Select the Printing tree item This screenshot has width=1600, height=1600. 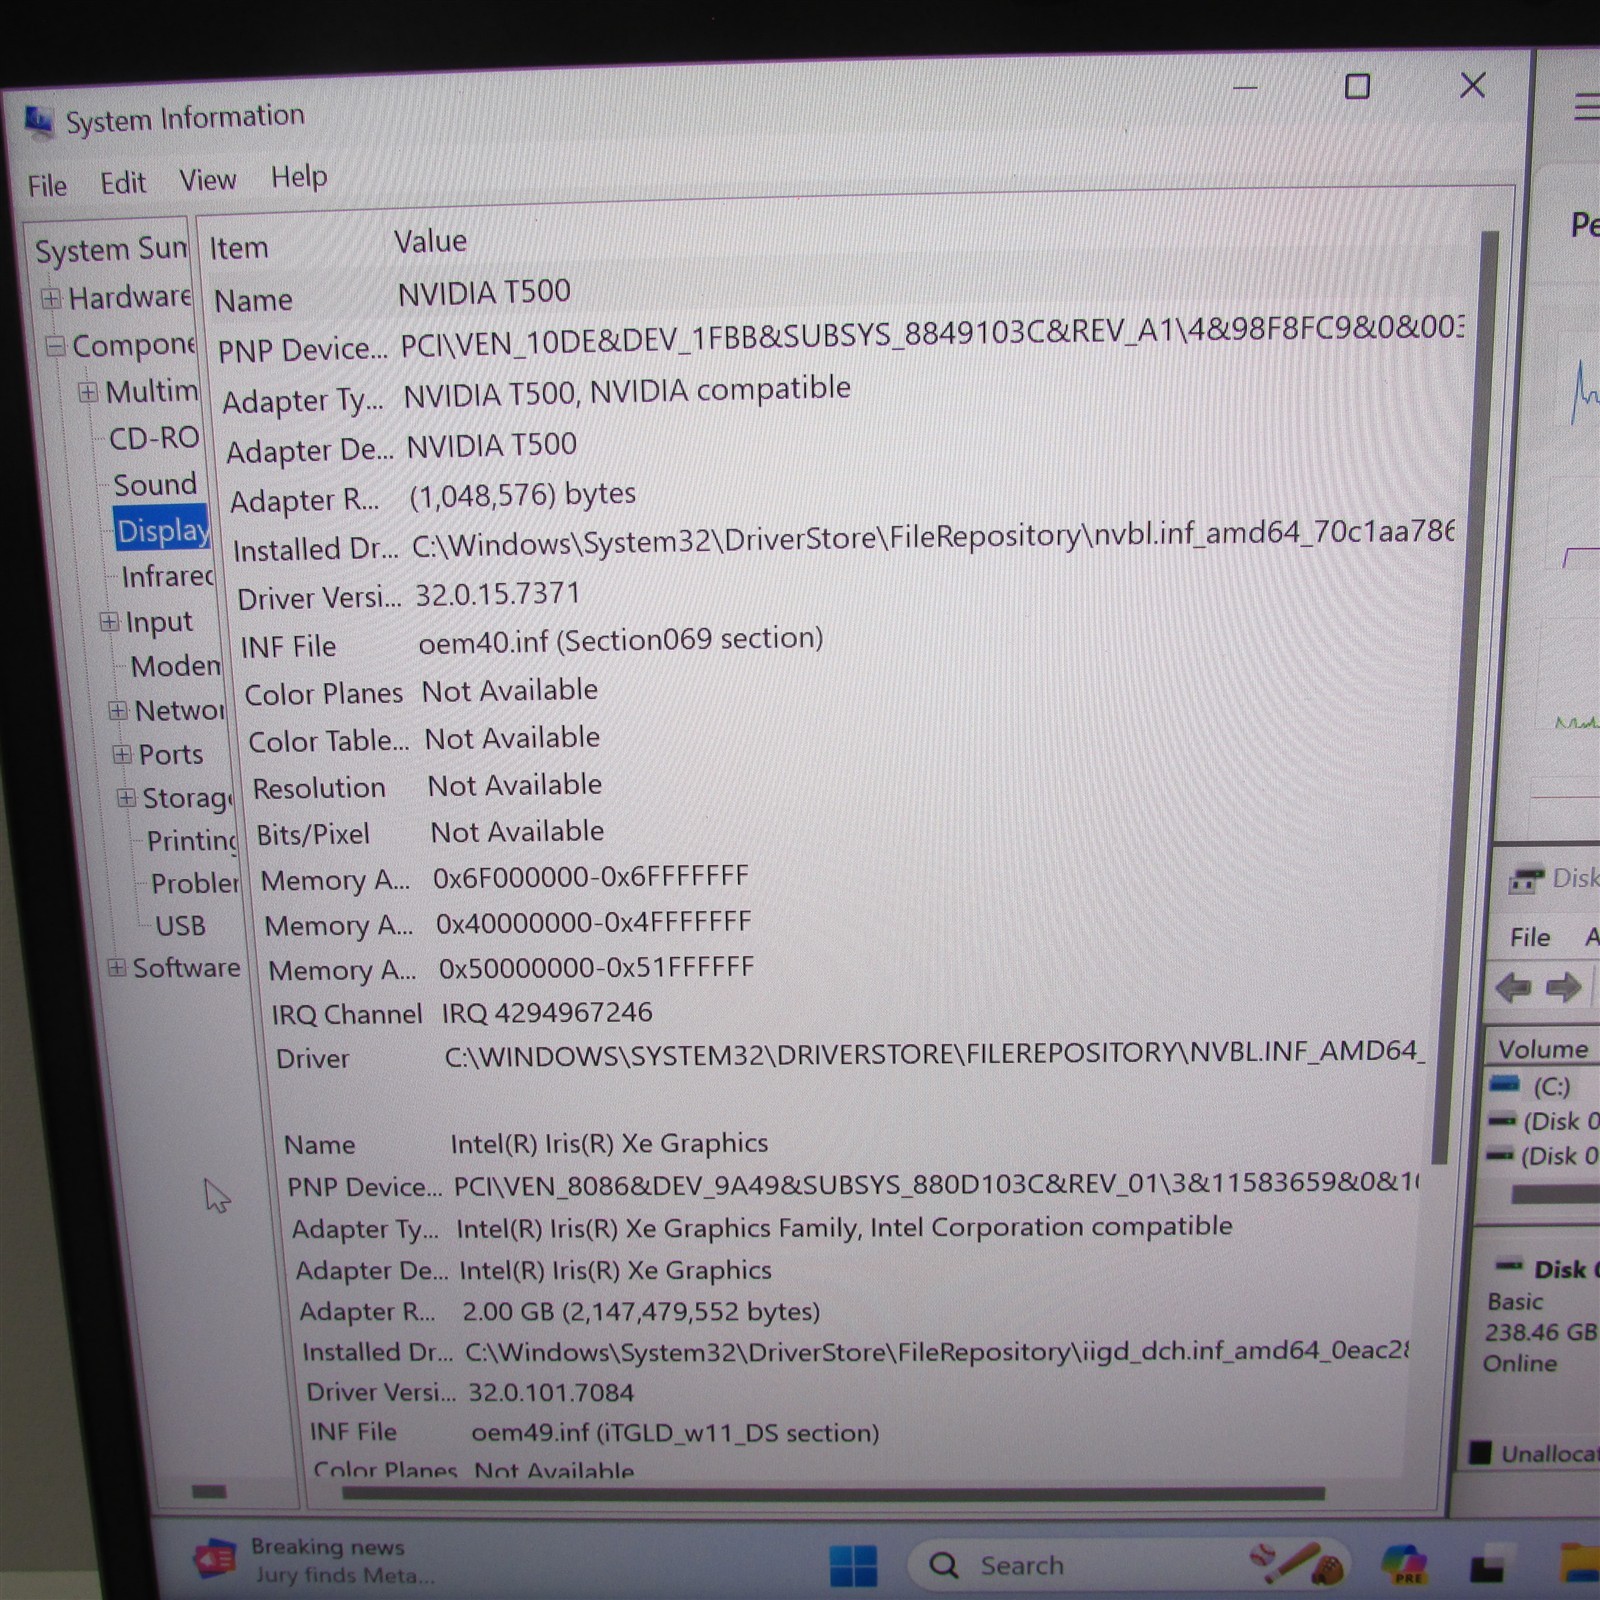pos(192,840)
